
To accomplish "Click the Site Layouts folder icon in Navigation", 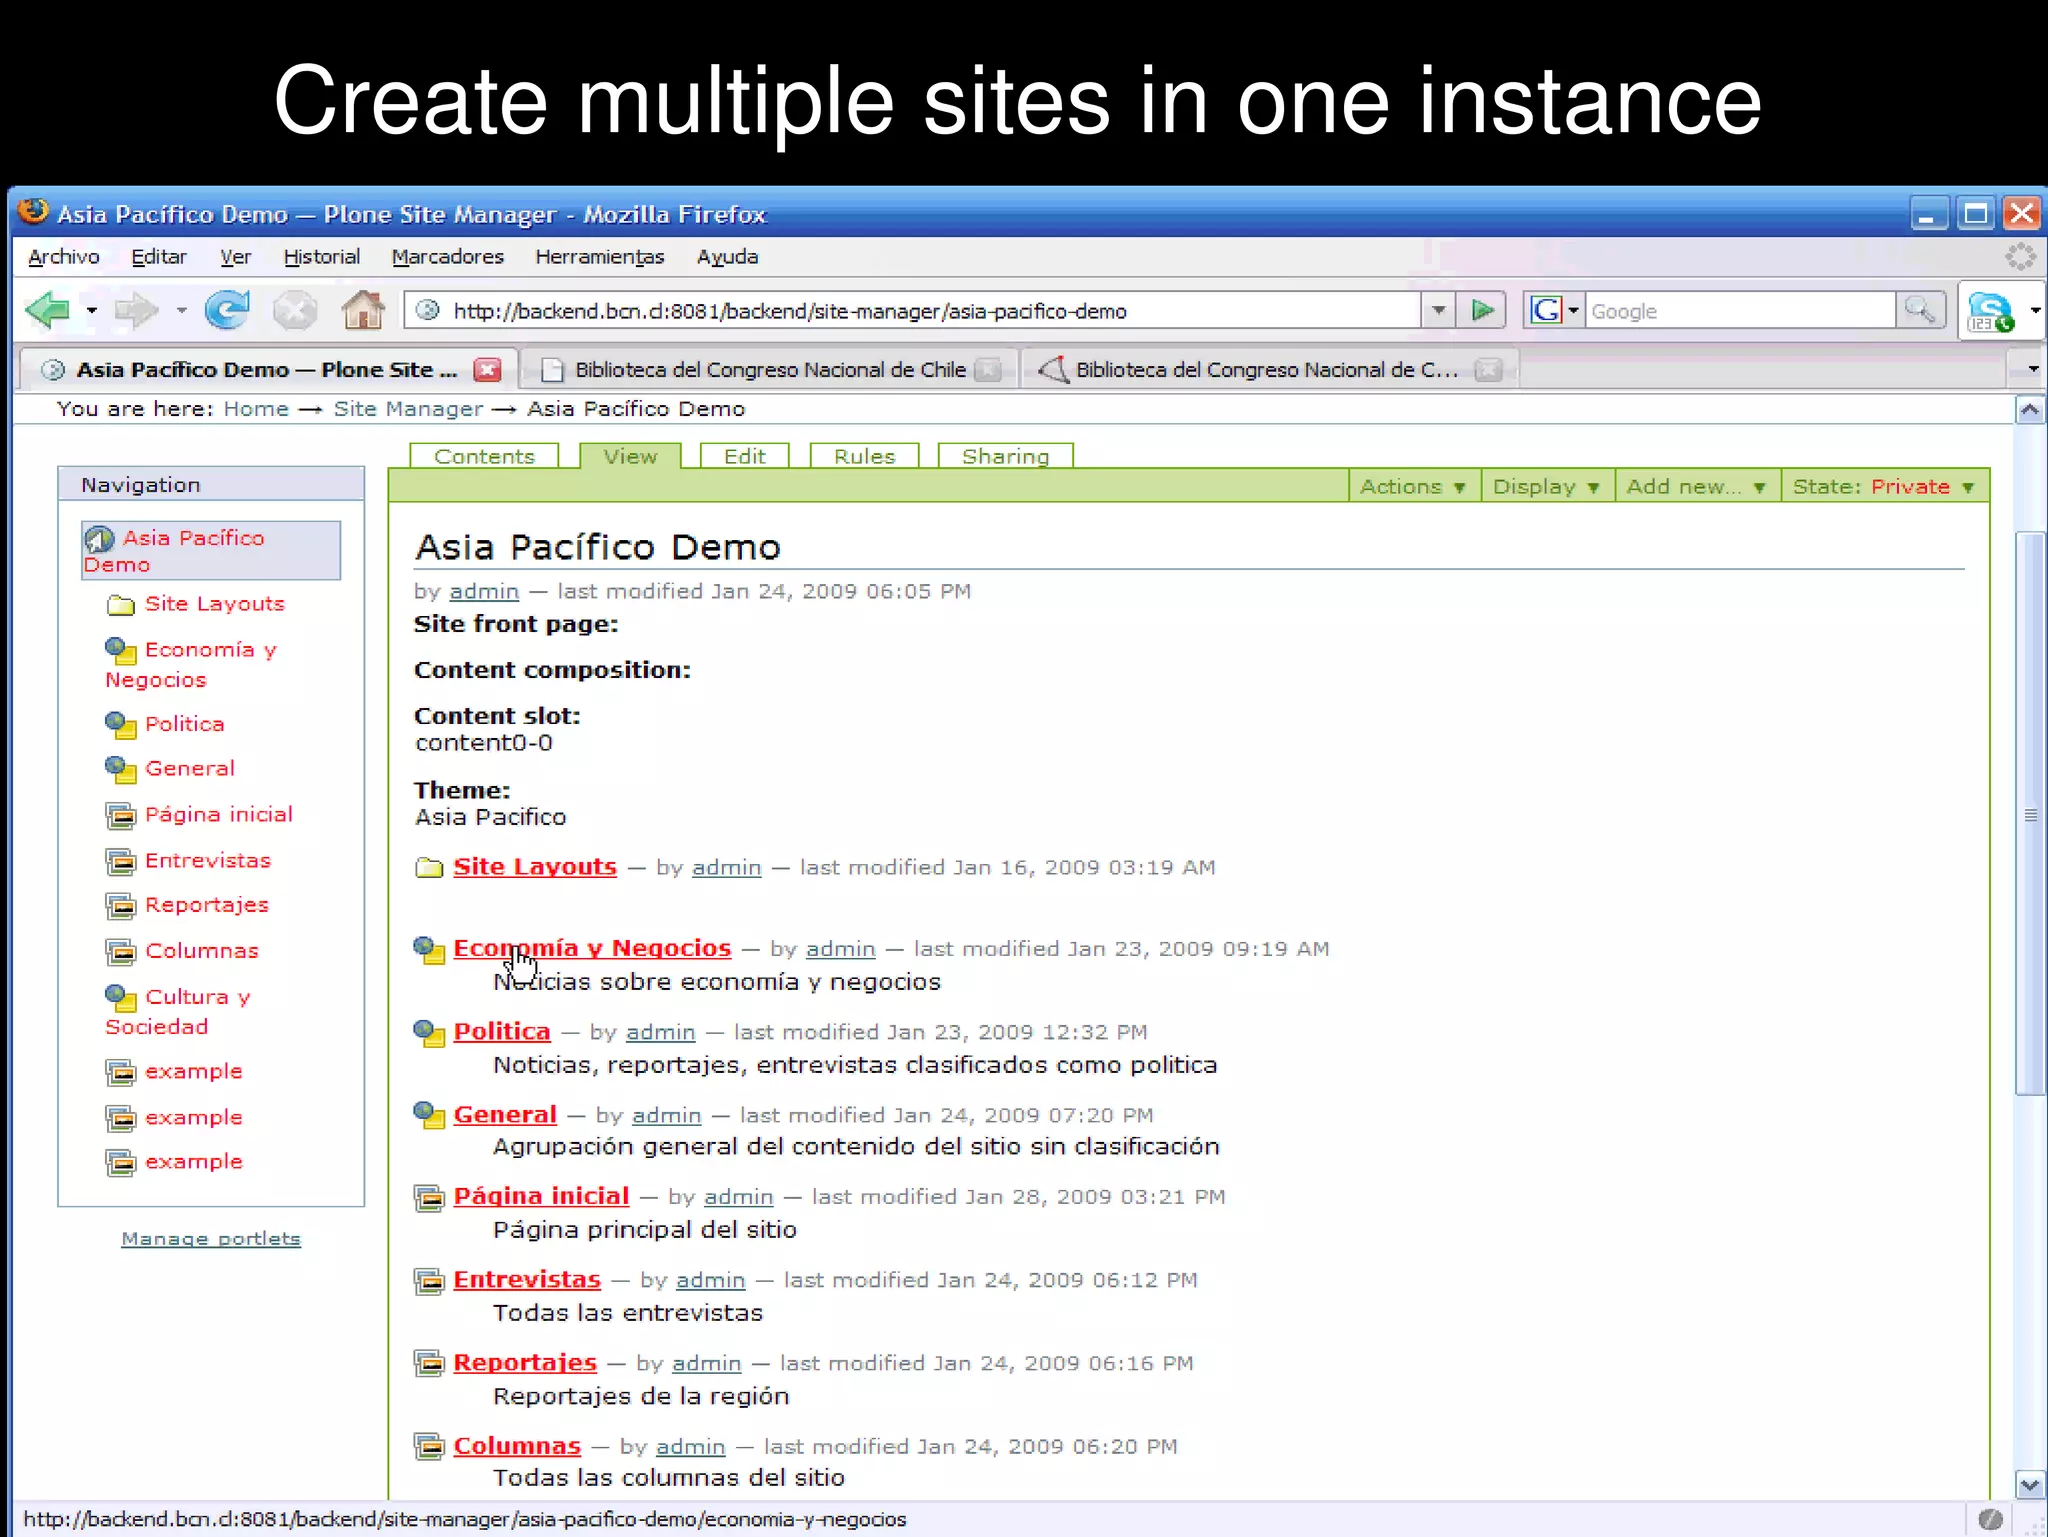I will (121, 605).
